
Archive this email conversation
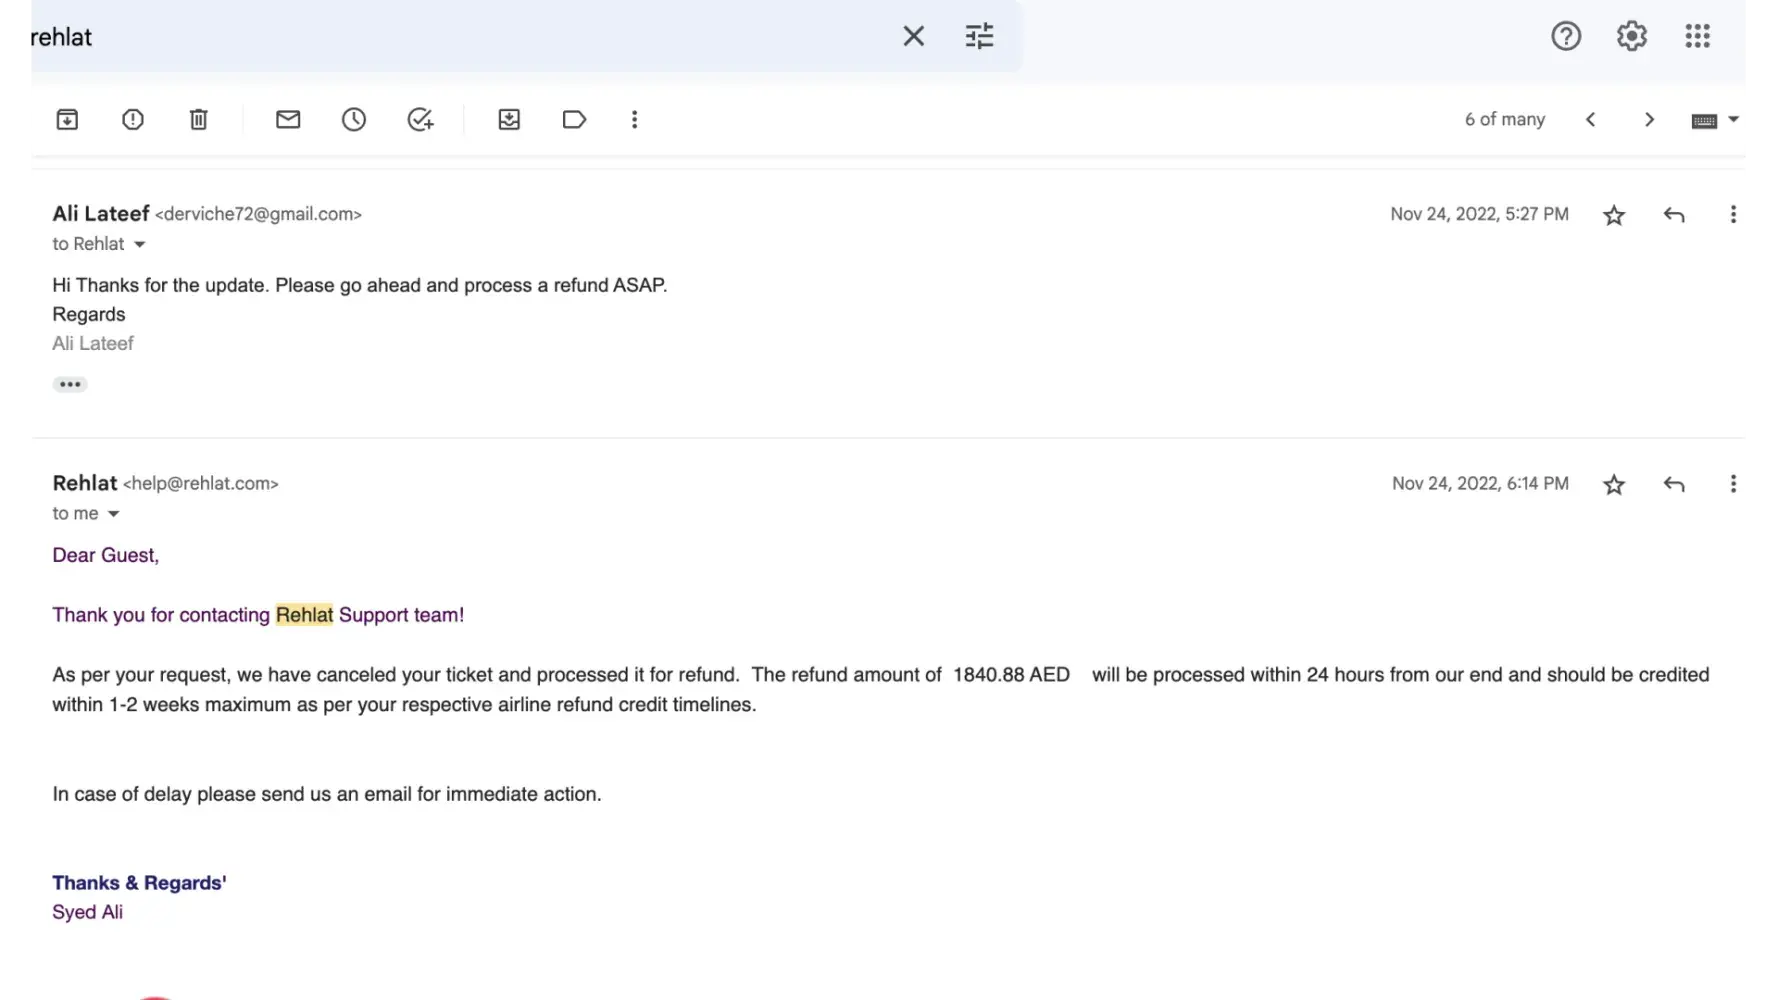67,120
